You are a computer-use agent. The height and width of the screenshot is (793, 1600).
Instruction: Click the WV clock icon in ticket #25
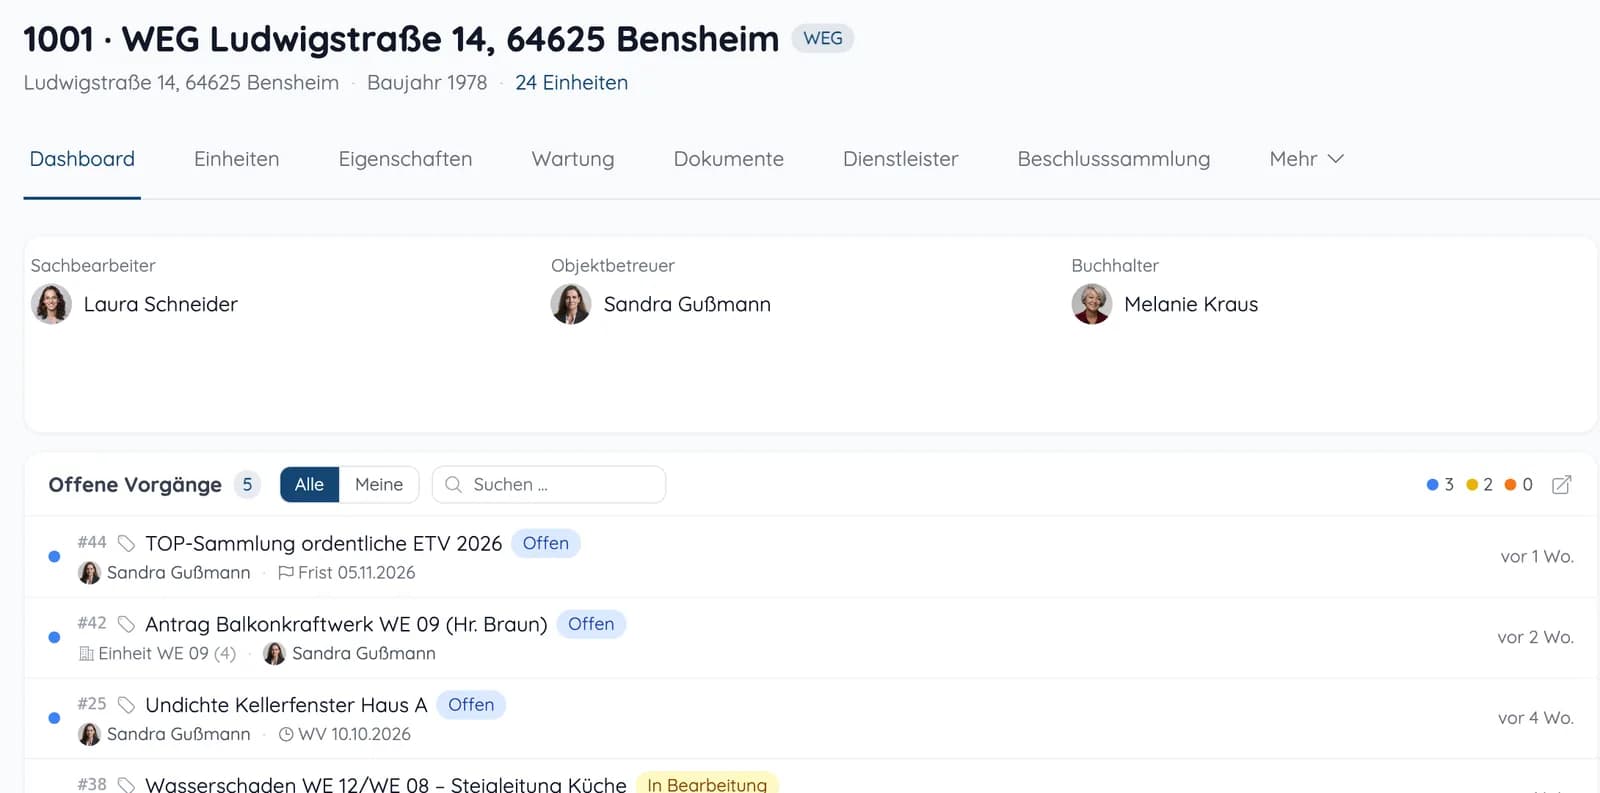click(286, 734)
